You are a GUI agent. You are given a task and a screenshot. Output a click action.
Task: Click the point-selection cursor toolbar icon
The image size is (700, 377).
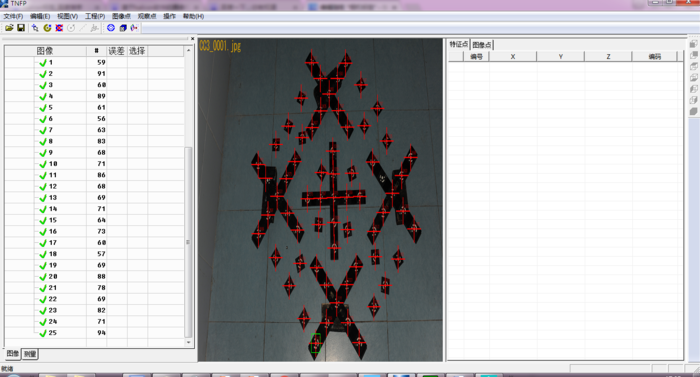pyautogui.click(x=35, y=28)
